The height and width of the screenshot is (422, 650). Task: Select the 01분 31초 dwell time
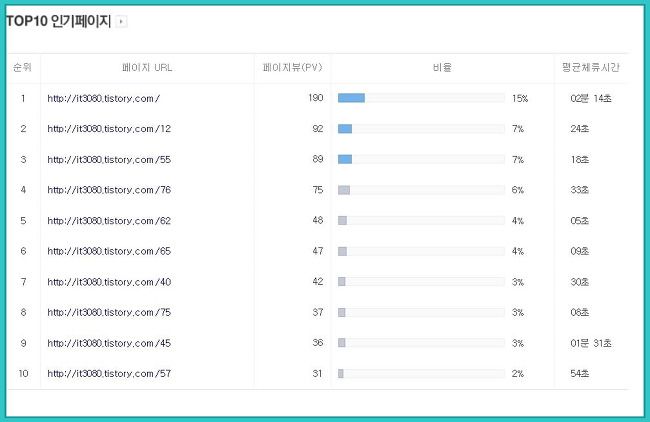coord(591,343)
